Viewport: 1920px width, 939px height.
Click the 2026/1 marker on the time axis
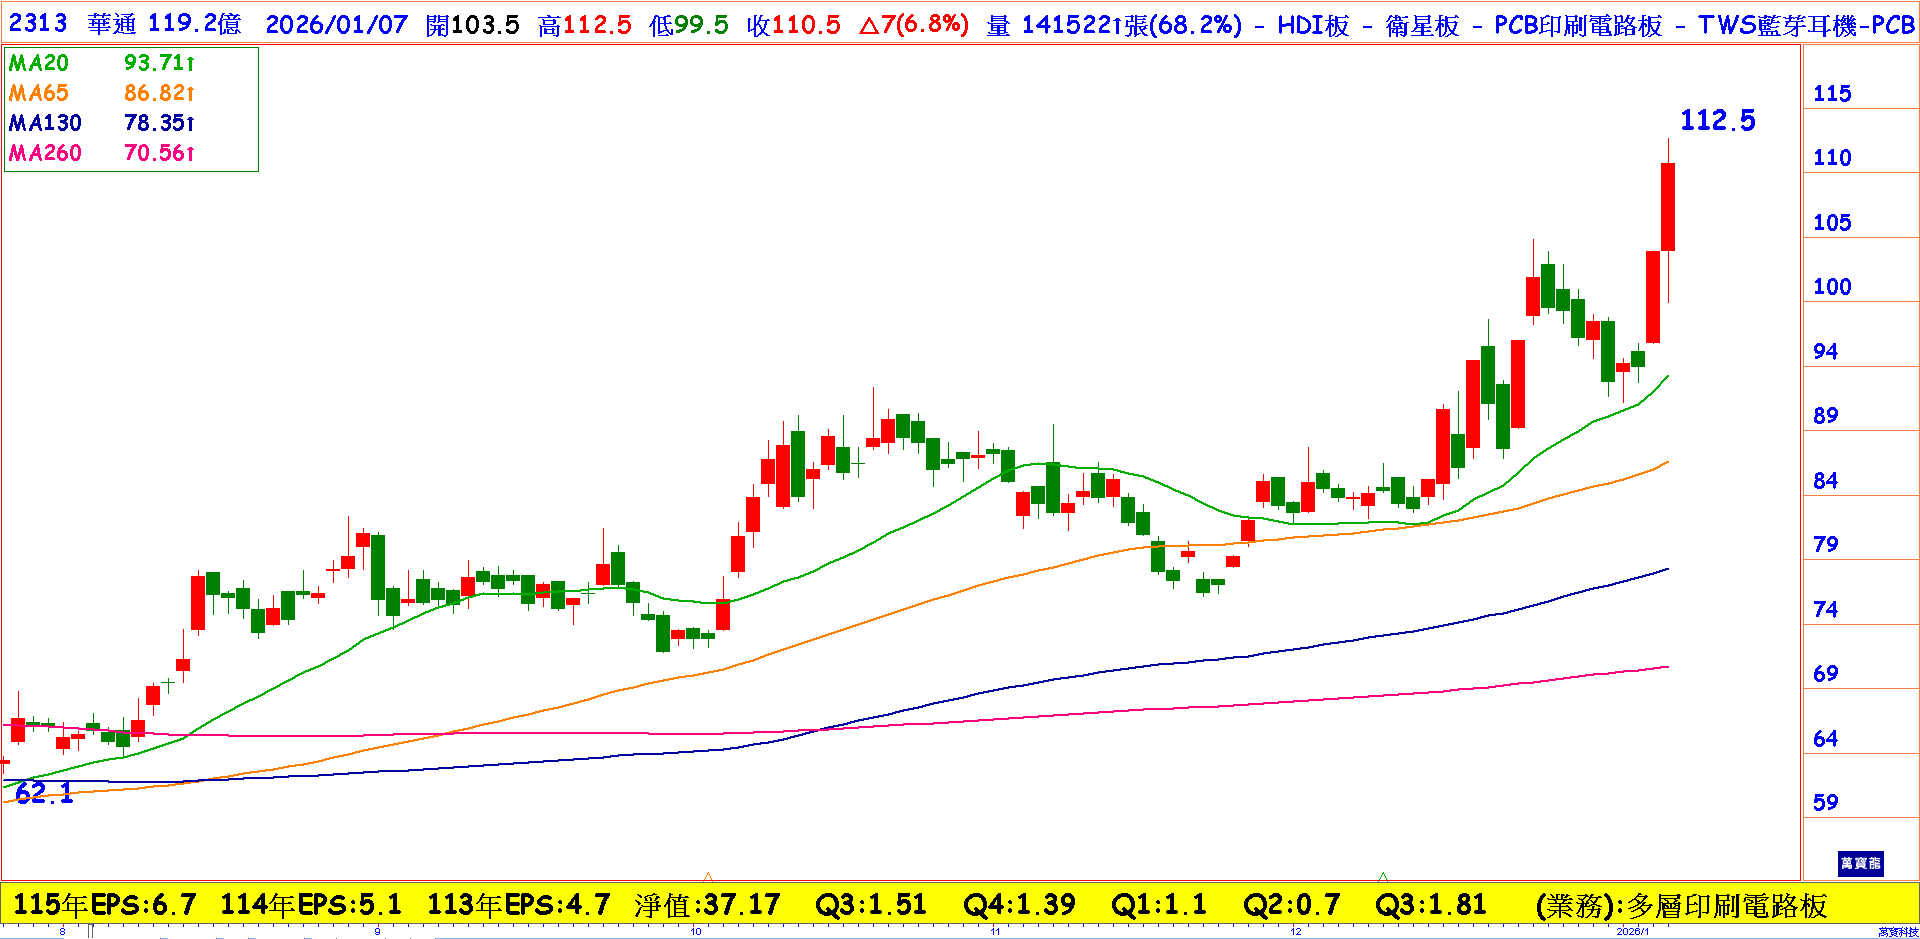click(1633, 932)
